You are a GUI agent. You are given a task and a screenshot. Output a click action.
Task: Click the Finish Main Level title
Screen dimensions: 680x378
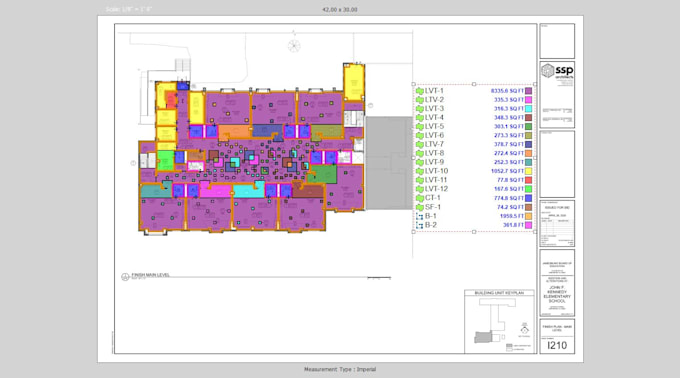[x=150, y=275]
